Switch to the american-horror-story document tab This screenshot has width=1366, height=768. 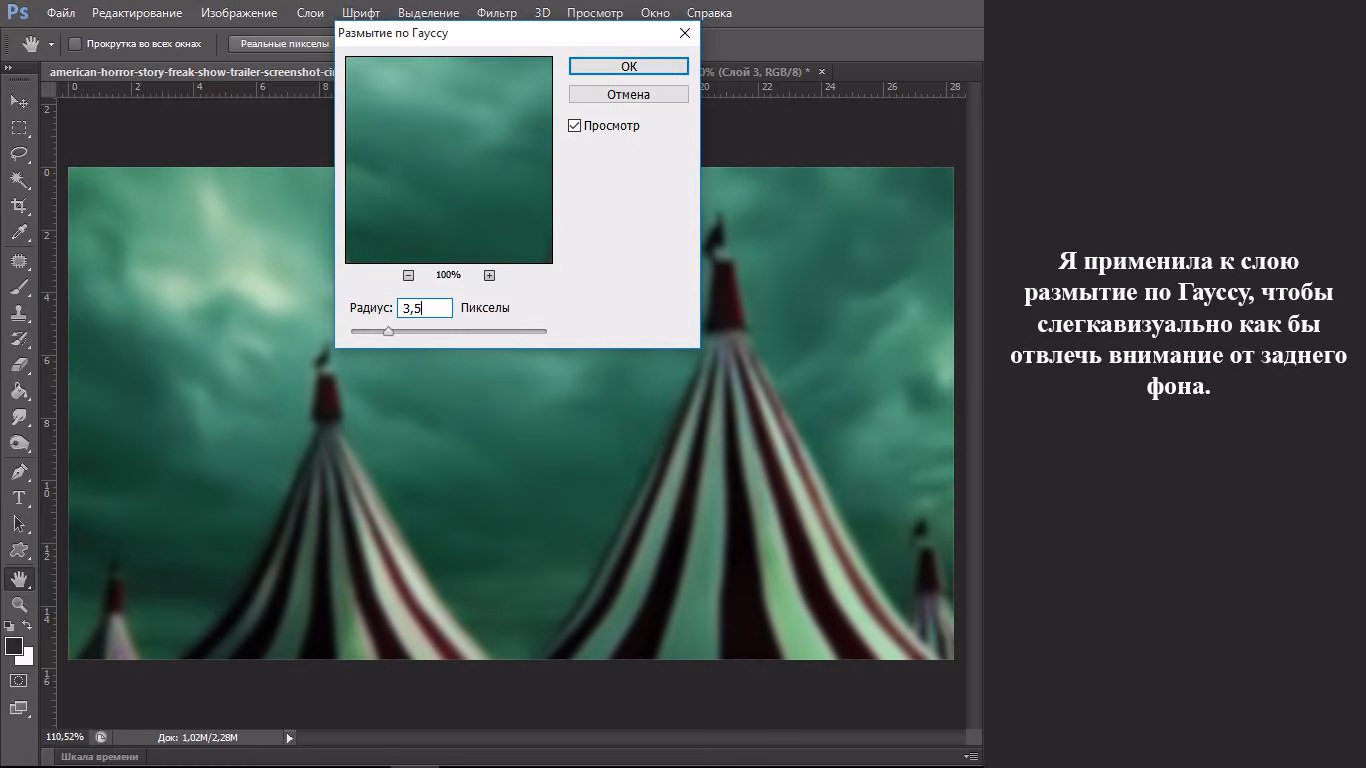click(x=190, y=72)
